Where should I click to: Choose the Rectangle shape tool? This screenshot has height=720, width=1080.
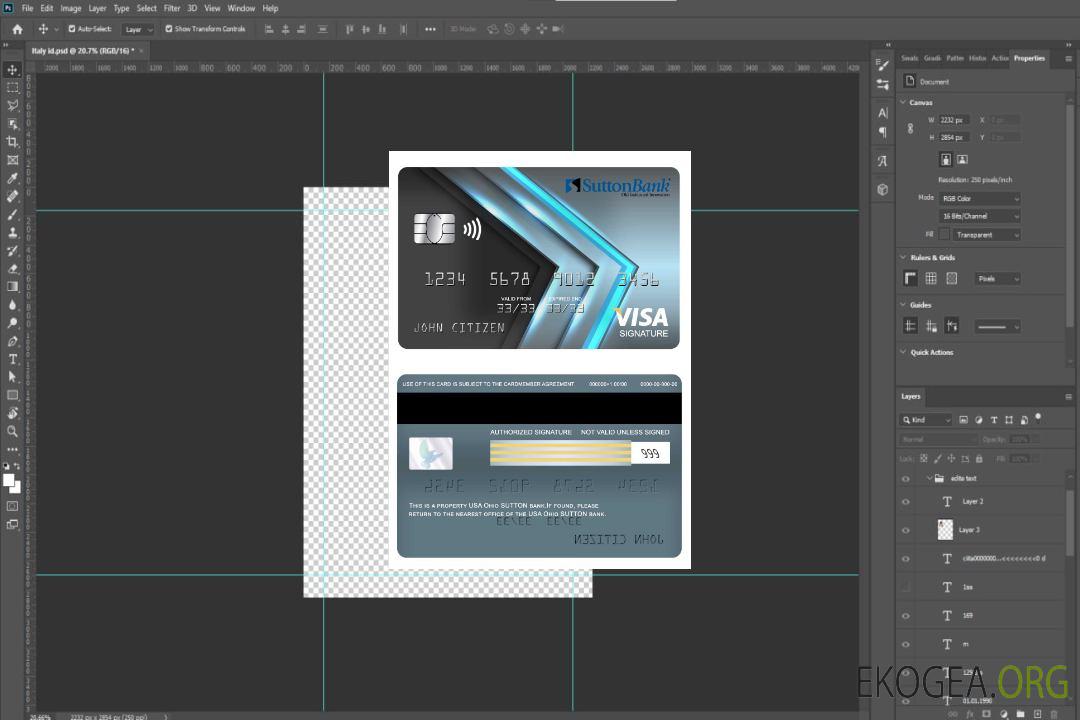pos(12,395)
